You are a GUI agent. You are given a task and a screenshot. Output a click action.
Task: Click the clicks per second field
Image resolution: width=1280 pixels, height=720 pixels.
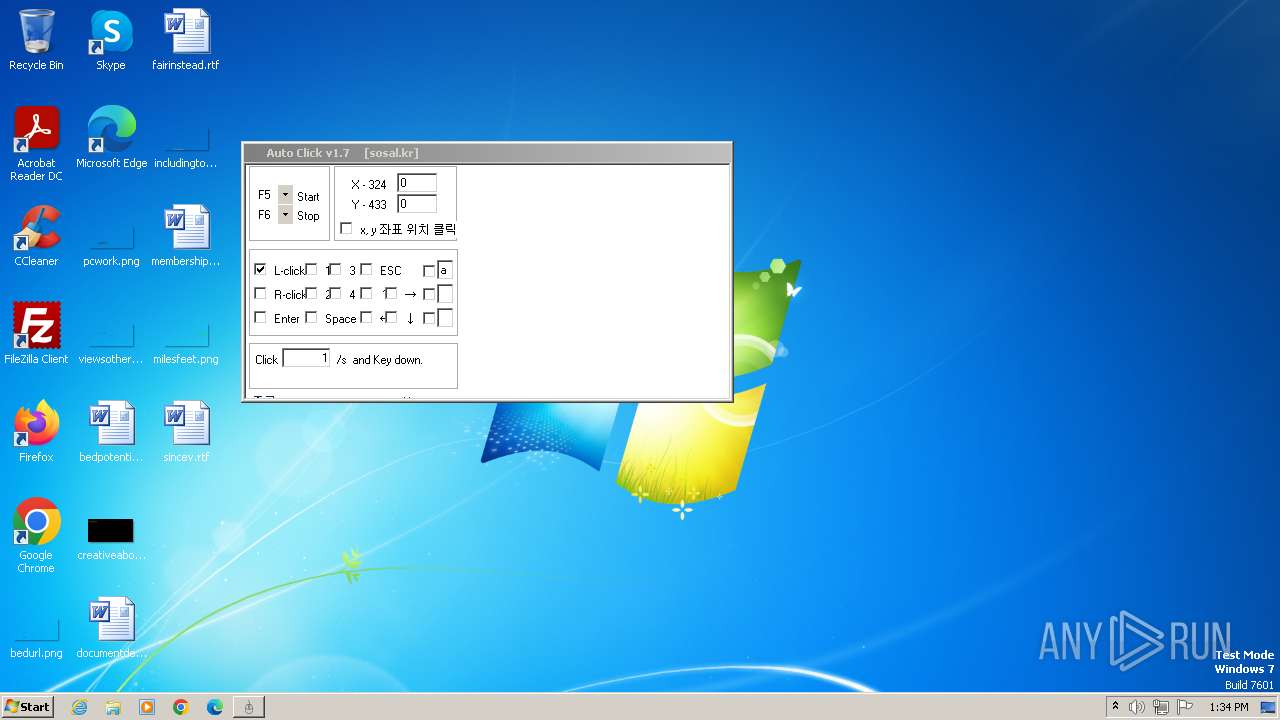(306, 358)
